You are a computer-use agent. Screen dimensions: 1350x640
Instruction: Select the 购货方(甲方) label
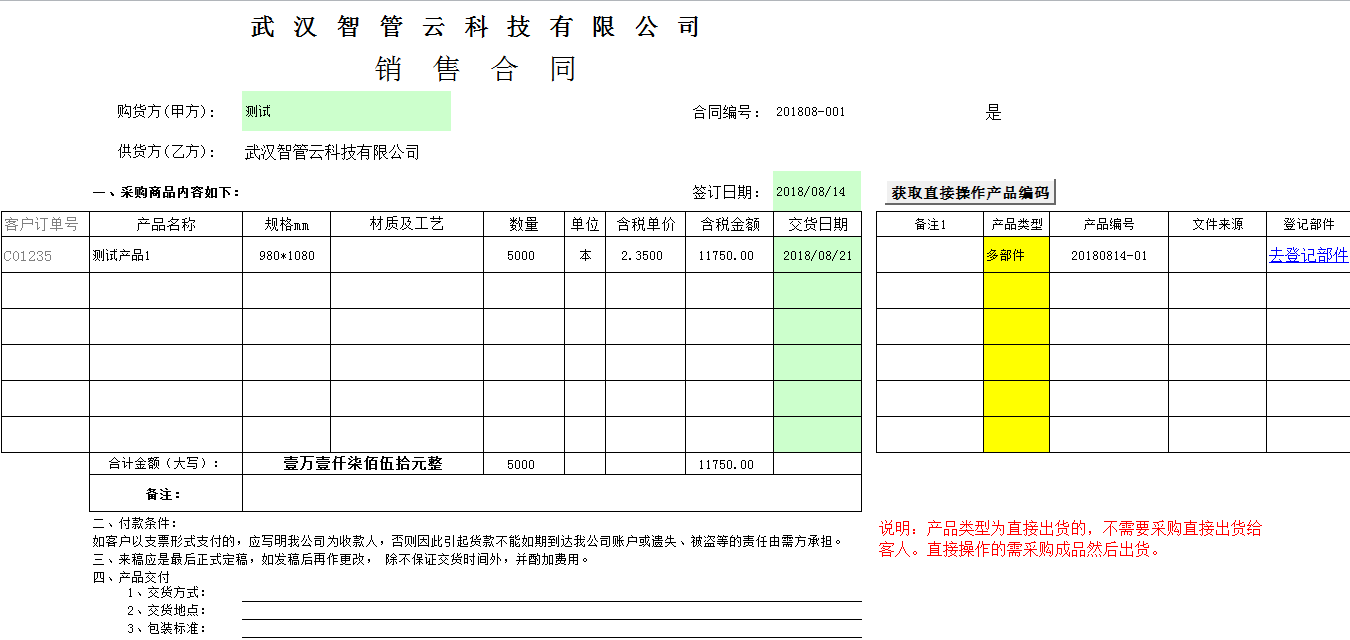click(167, 111)
